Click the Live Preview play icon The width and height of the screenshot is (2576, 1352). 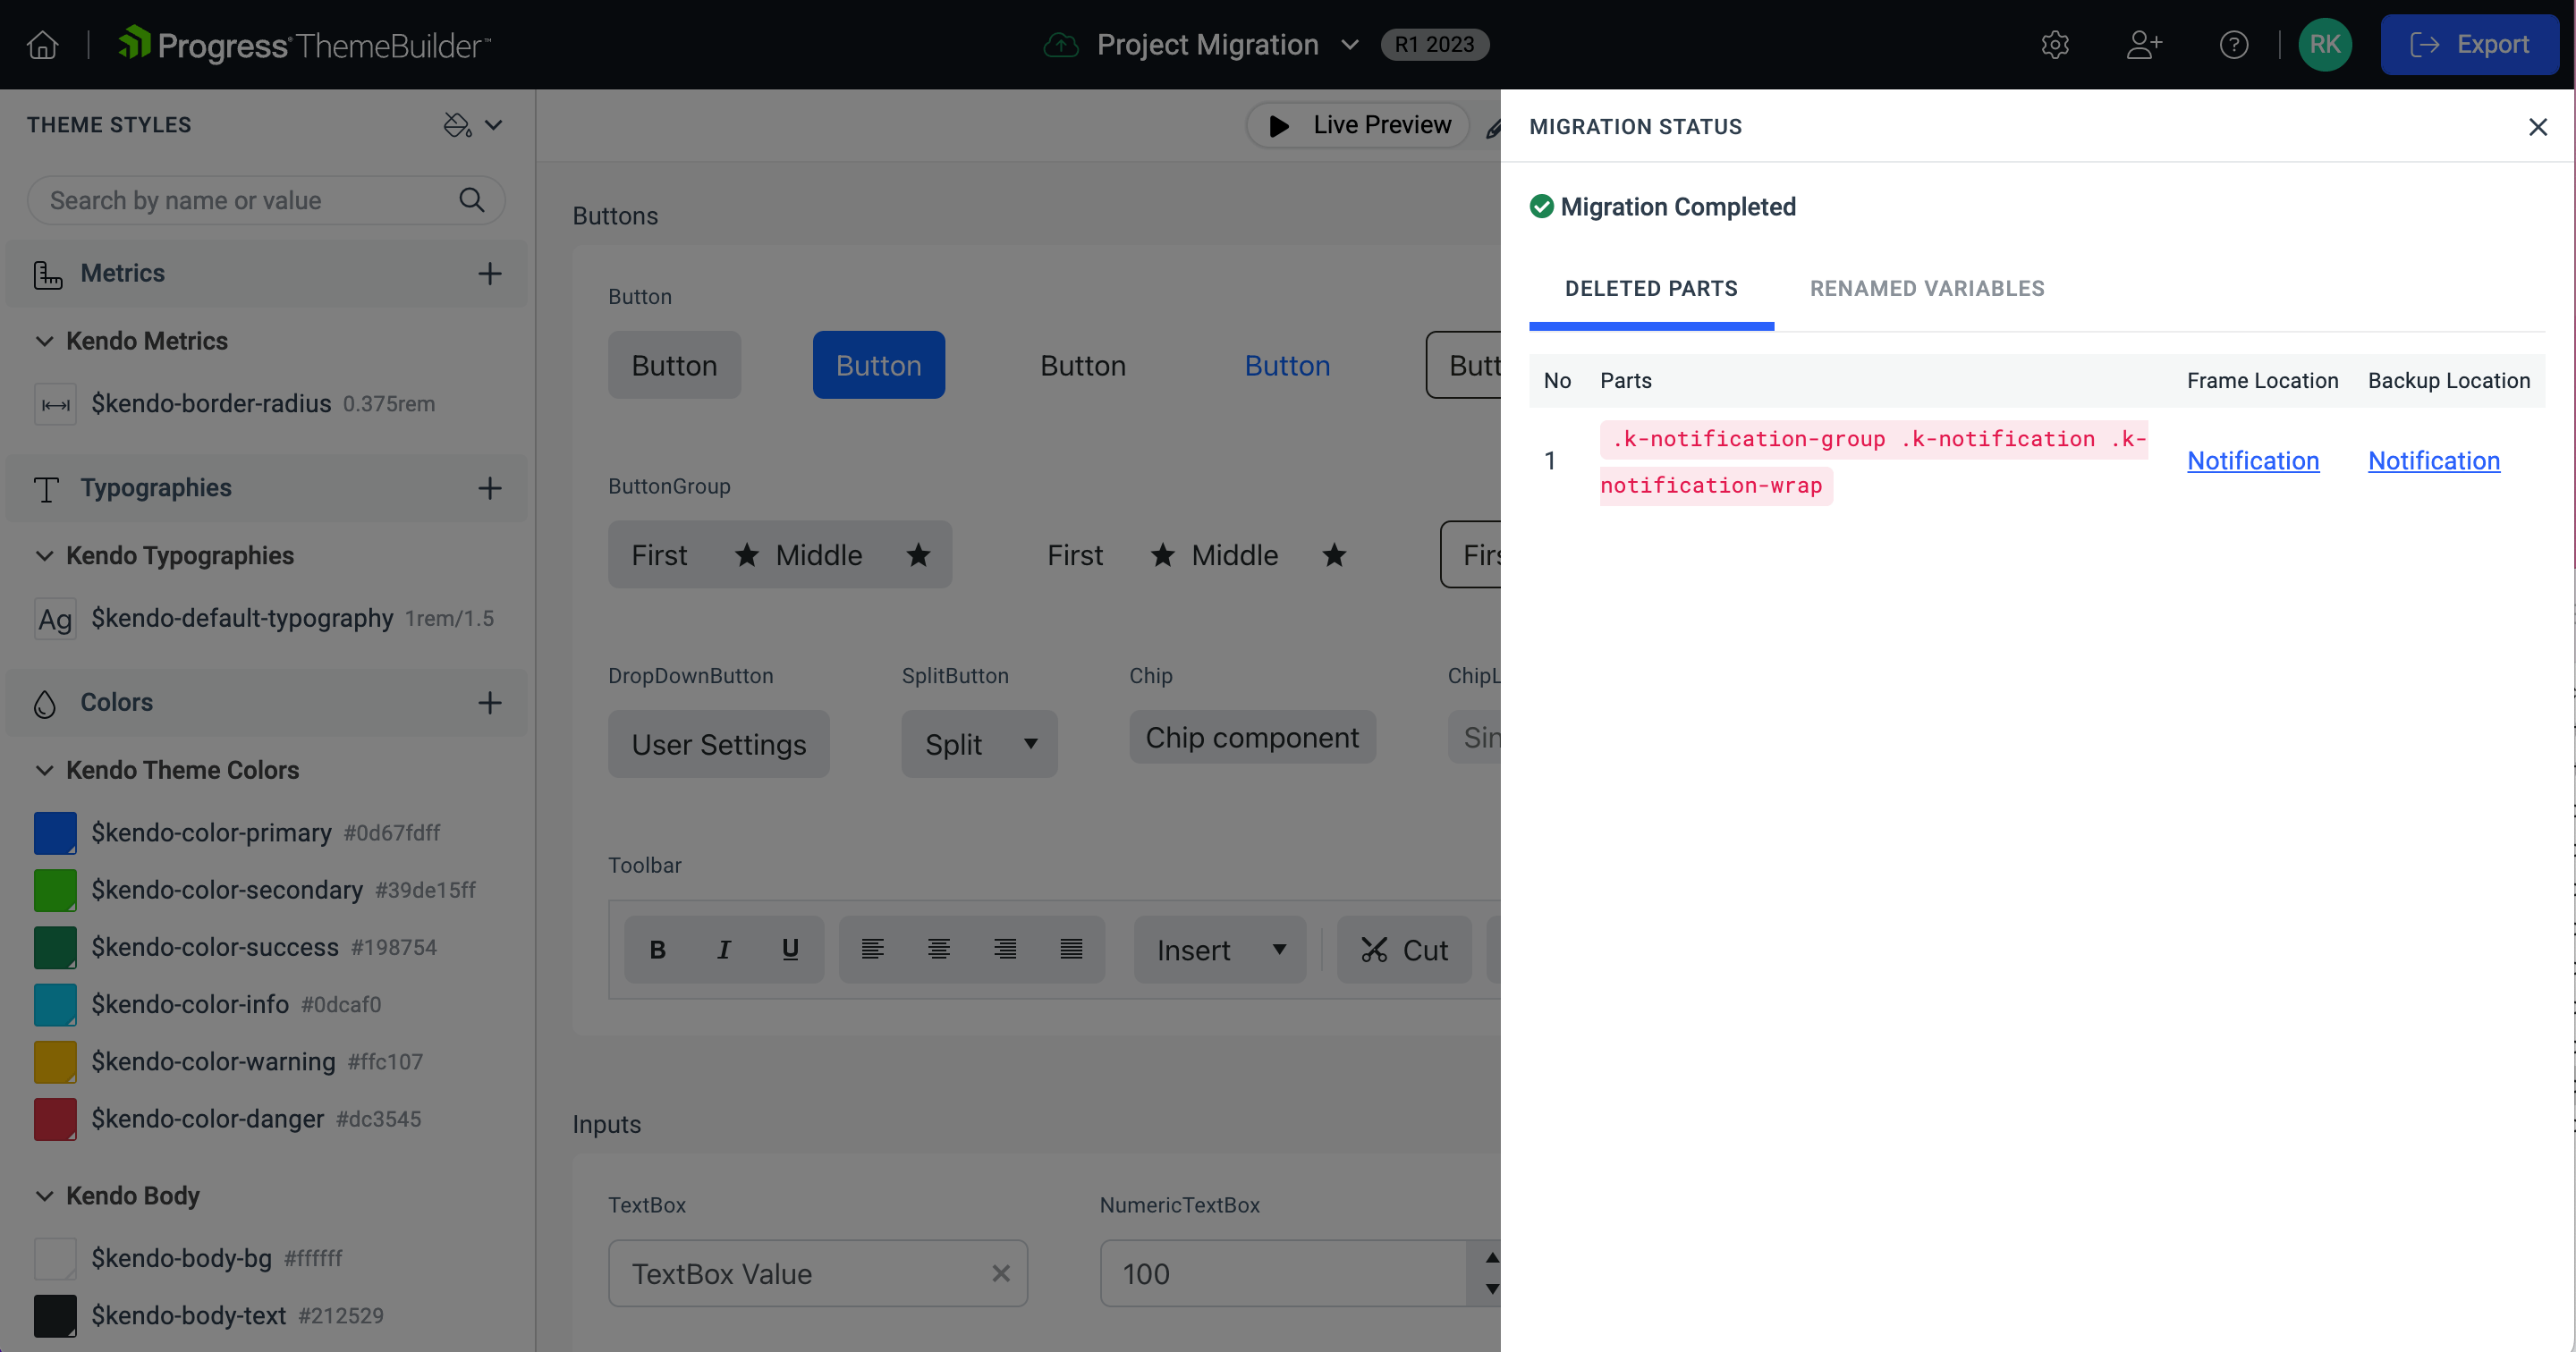[x=1279, y=126]
